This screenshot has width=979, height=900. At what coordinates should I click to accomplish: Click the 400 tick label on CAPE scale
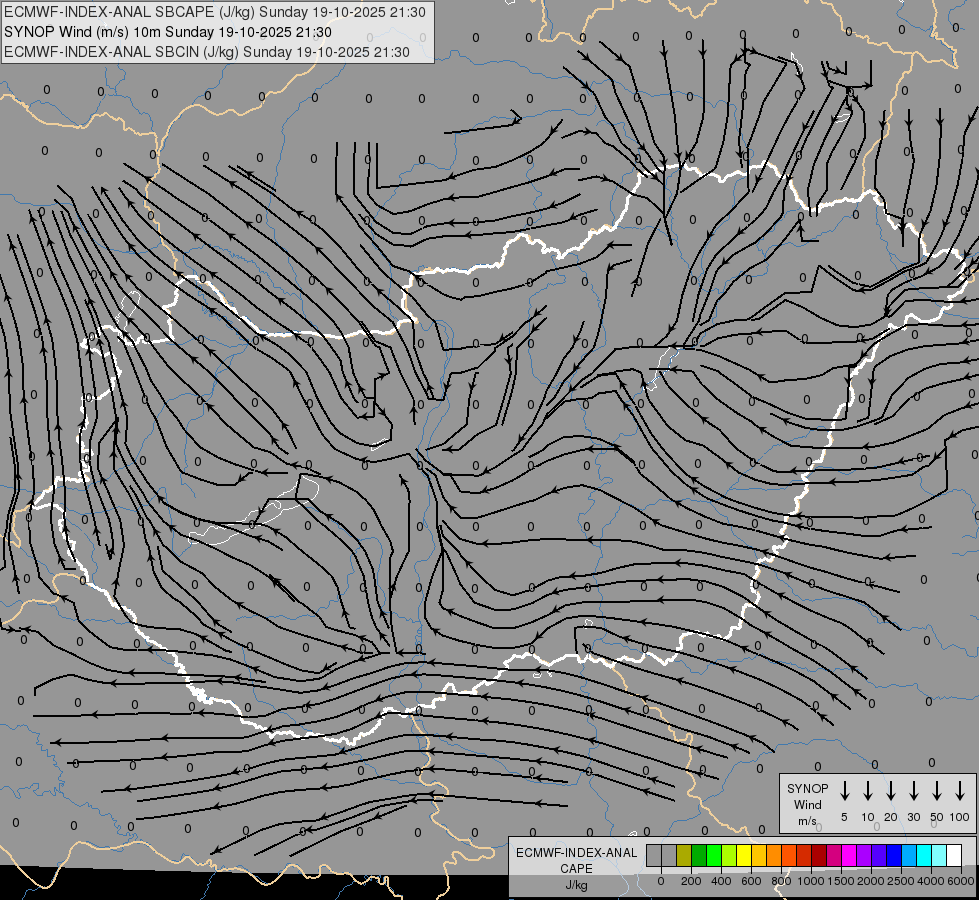tap(721, 881)
